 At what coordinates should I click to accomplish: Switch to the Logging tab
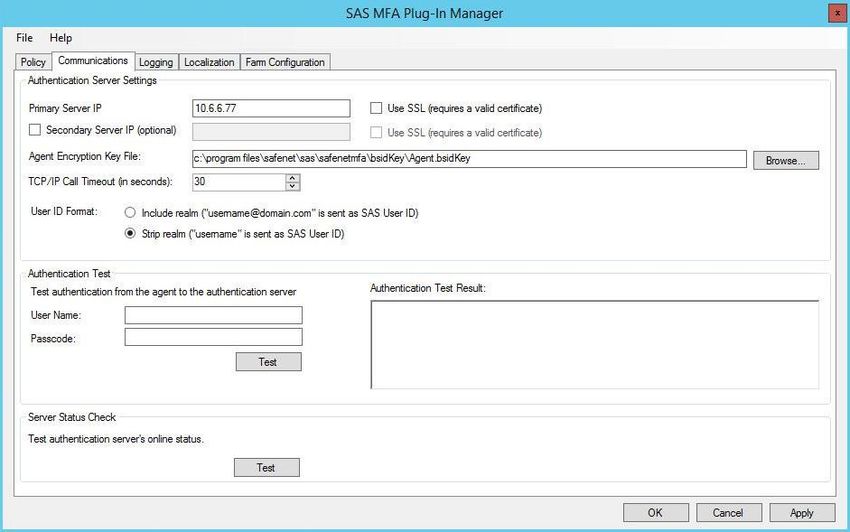tap(156, 62)
